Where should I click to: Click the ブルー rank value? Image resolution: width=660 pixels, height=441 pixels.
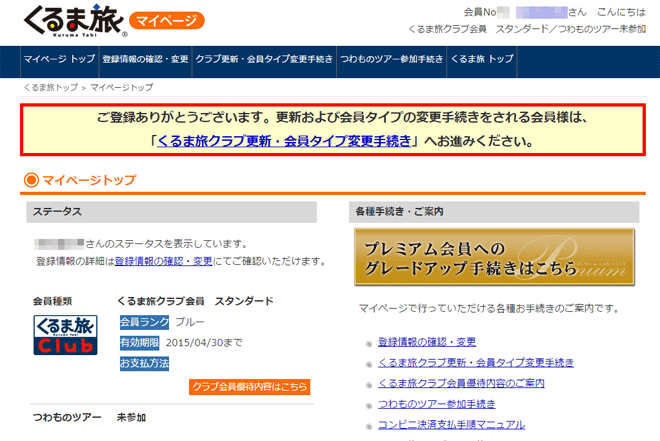click(190, 322)
